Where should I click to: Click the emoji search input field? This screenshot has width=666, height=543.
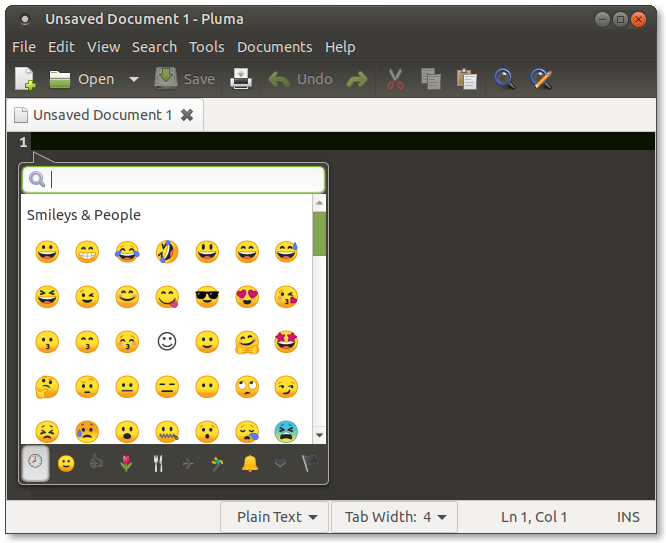tap(185, 179)
